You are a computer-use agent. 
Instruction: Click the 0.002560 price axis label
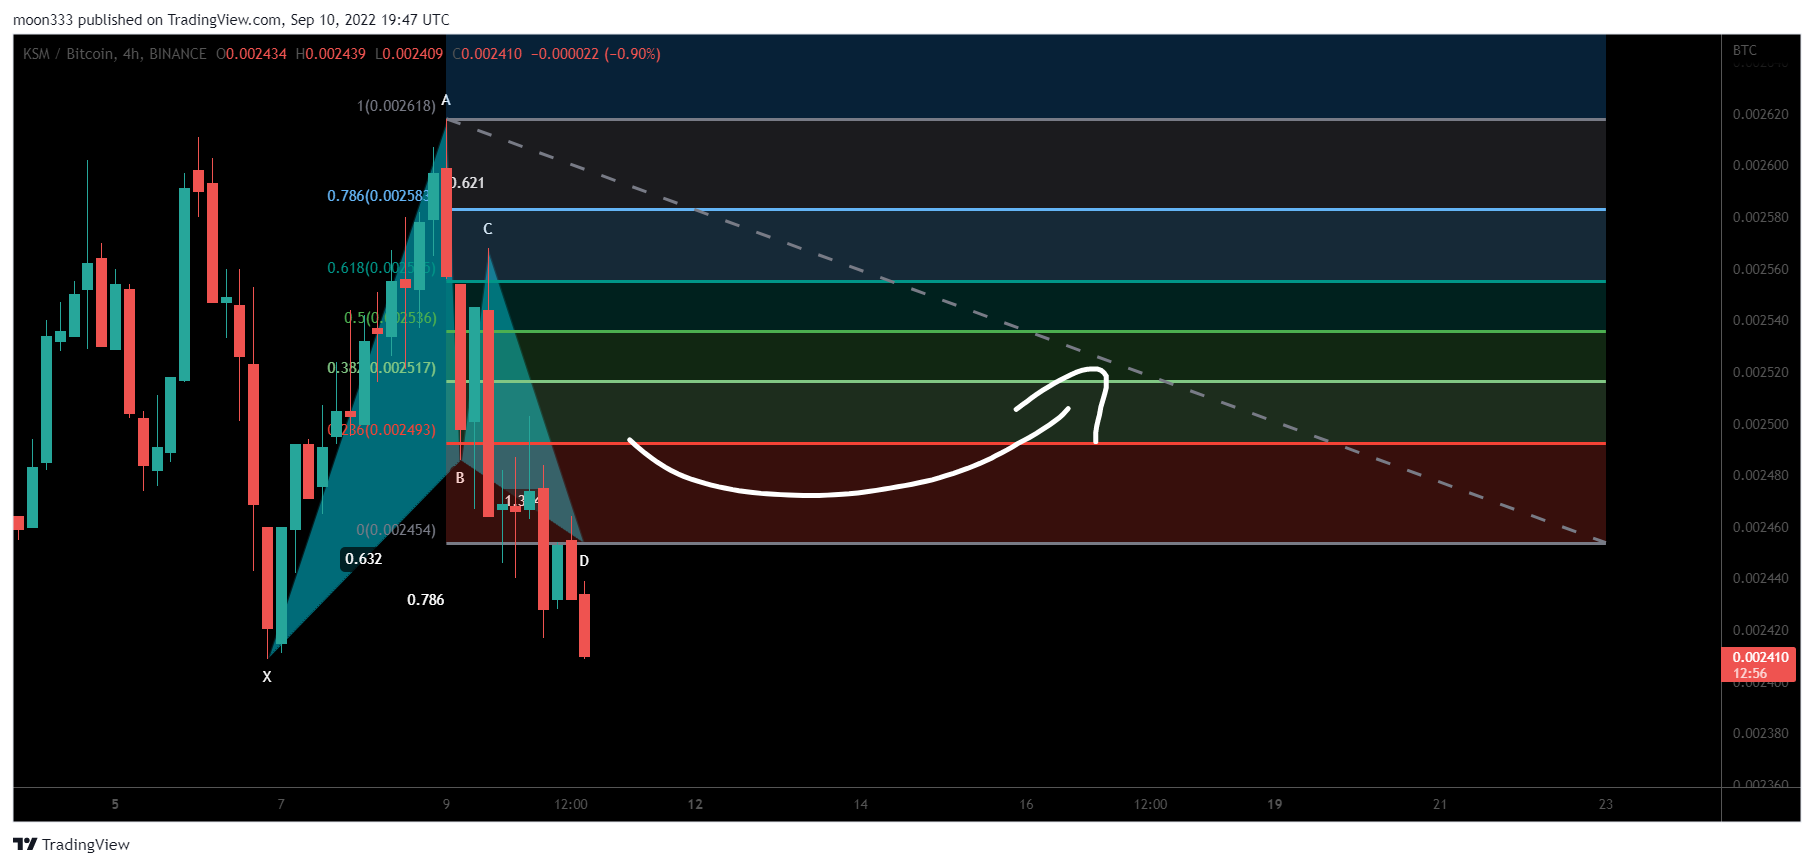1760,269
